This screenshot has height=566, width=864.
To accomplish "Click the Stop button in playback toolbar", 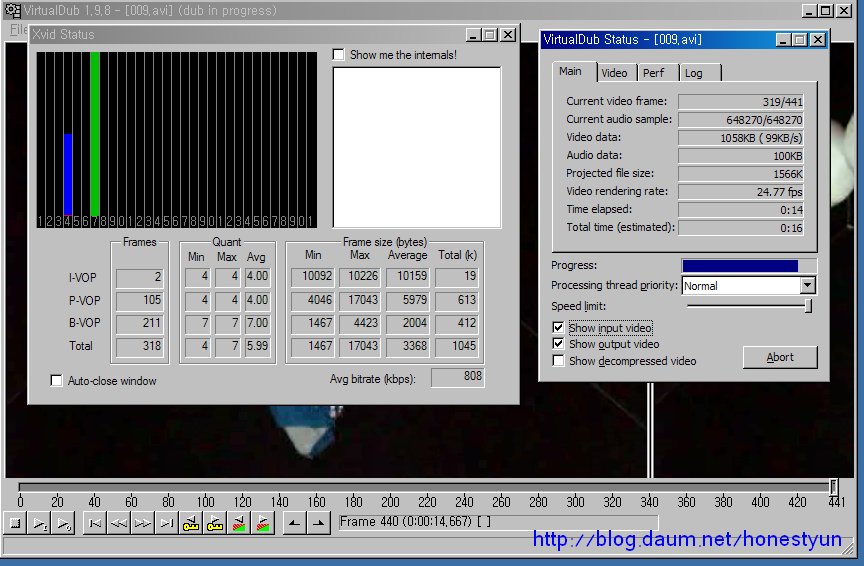I will click(15, 523).
